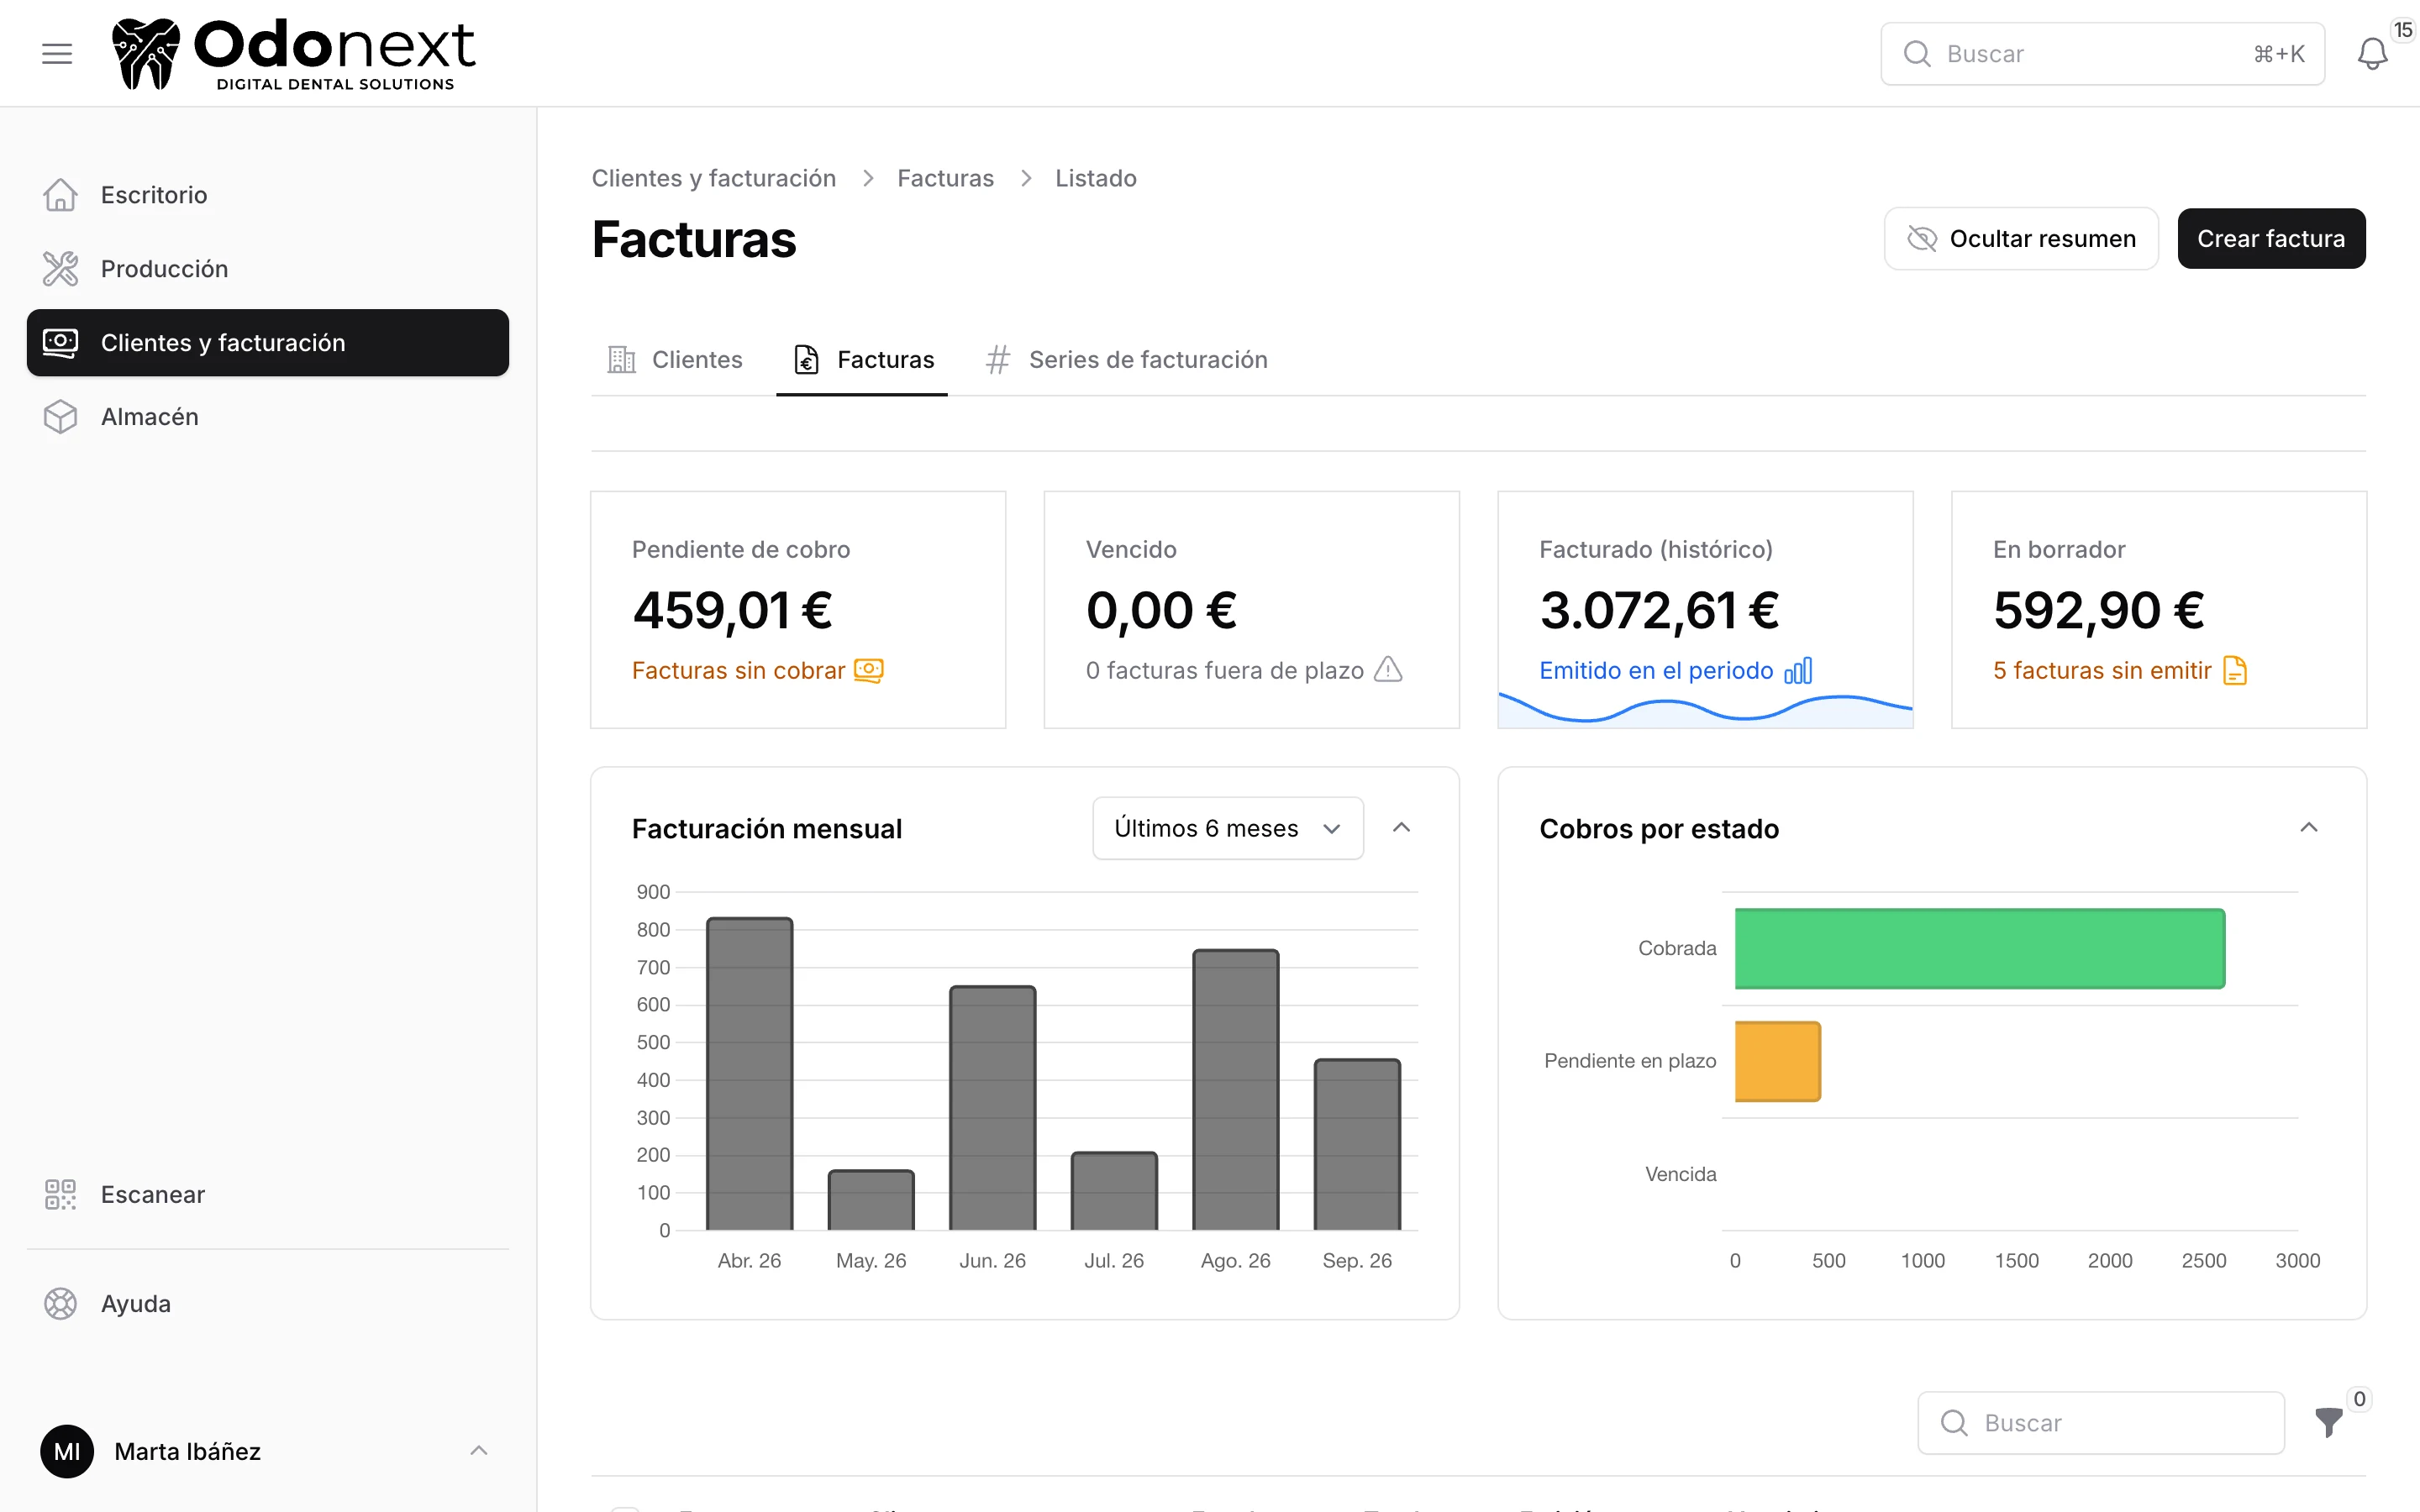Viewport: 2420px width, 1512px height.
Task: Open the Almacén sidebar item
Action: [268, 417]
